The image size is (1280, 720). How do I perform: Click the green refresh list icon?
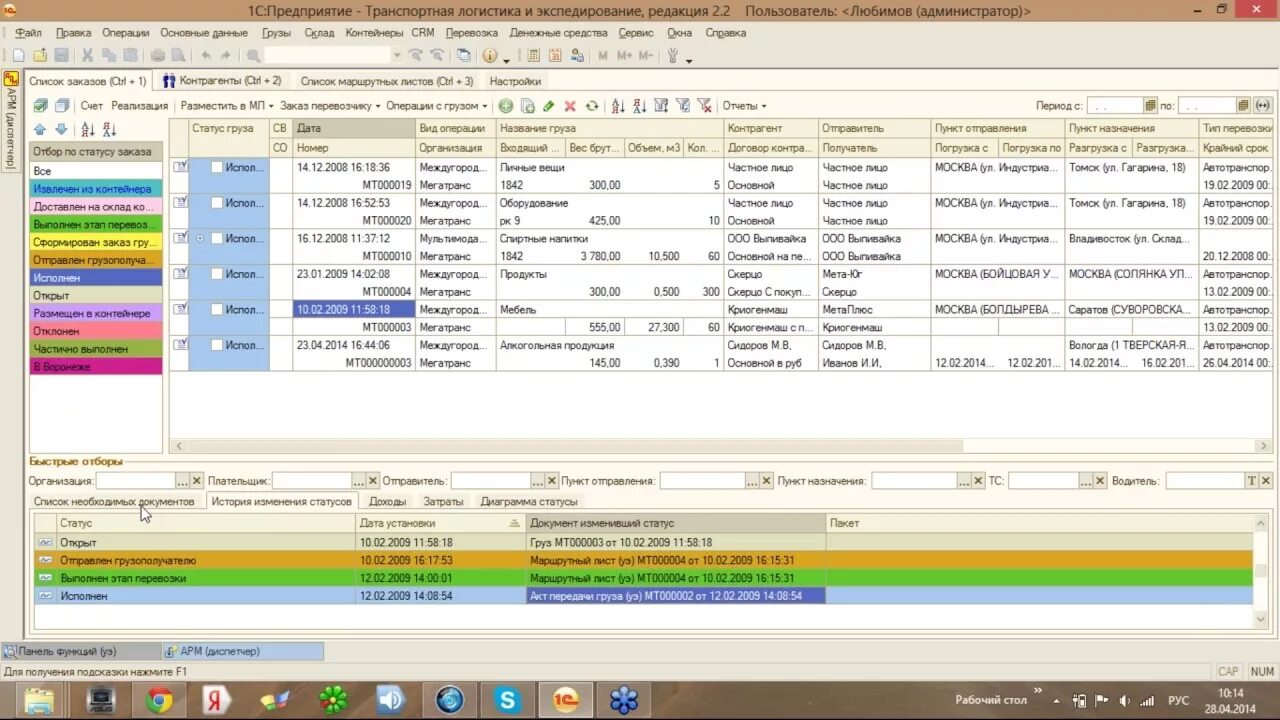click(592, 106)
